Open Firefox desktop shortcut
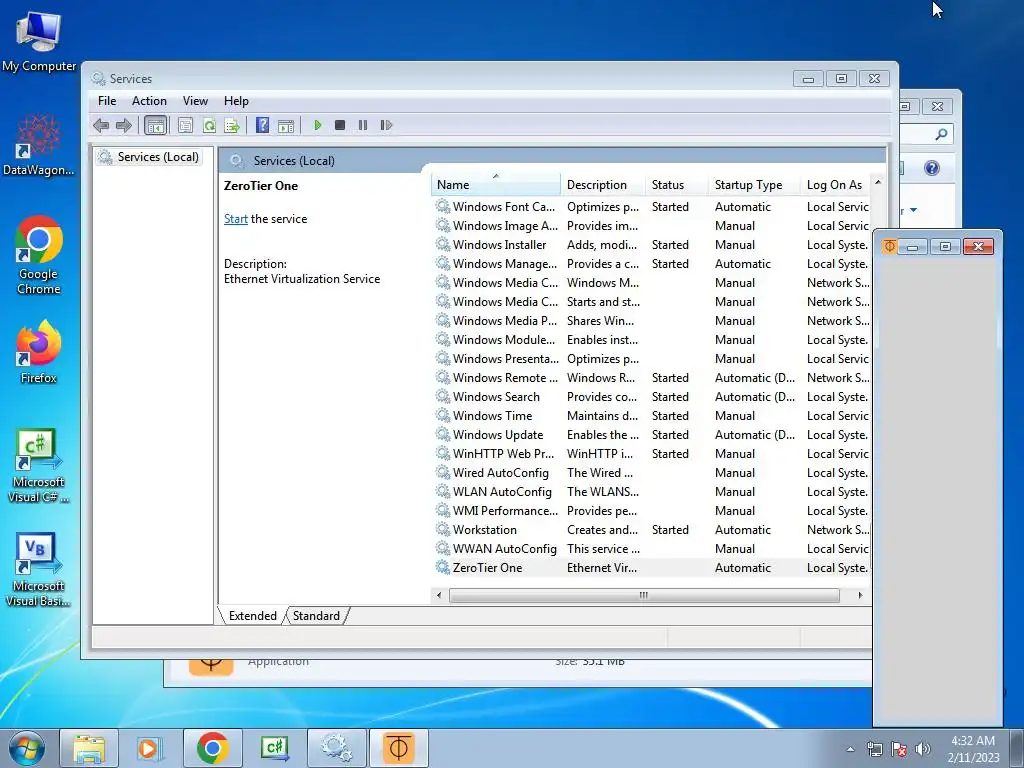The image size is (1024, 768). (x=39, y=353)
